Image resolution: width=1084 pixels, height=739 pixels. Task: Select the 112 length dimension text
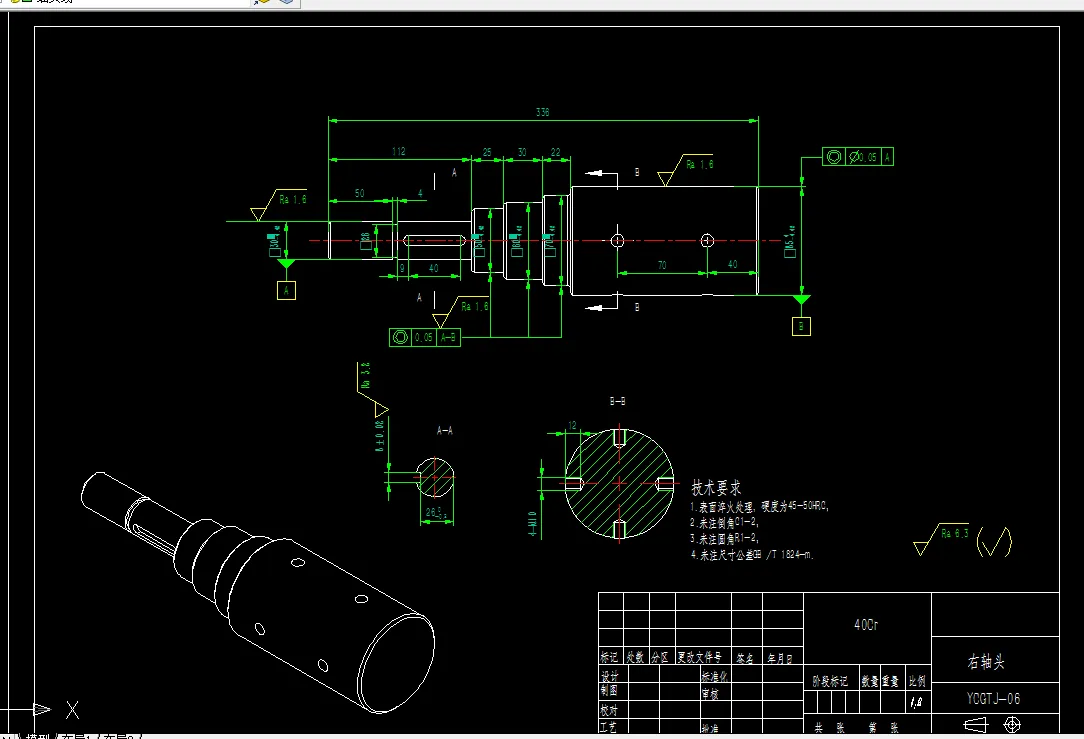399,151
